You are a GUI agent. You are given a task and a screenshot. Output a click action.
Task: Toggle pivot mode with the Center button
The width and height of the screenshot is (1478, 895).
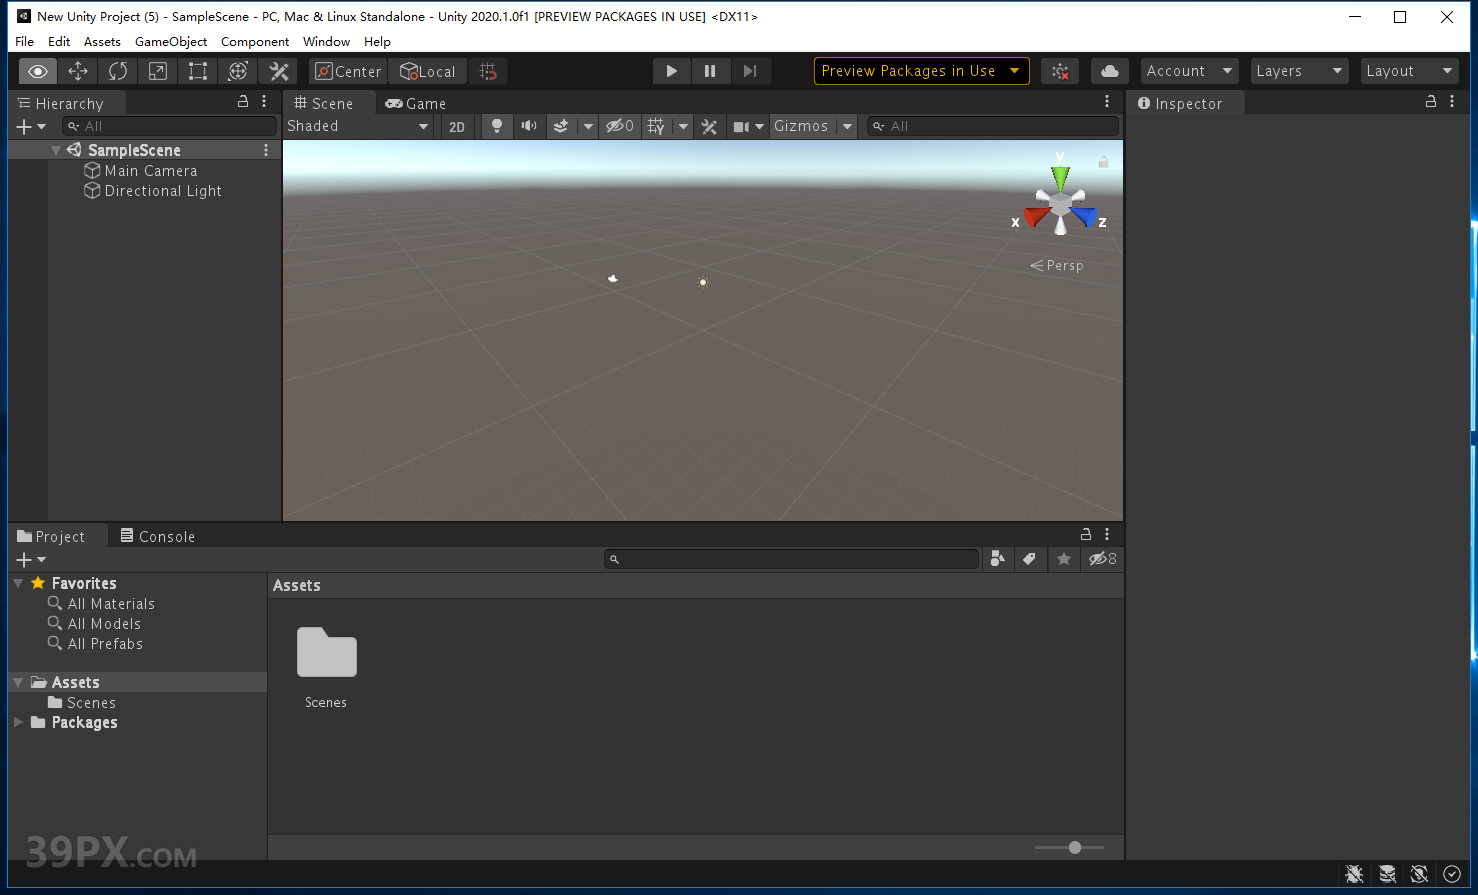click(348, 71)
